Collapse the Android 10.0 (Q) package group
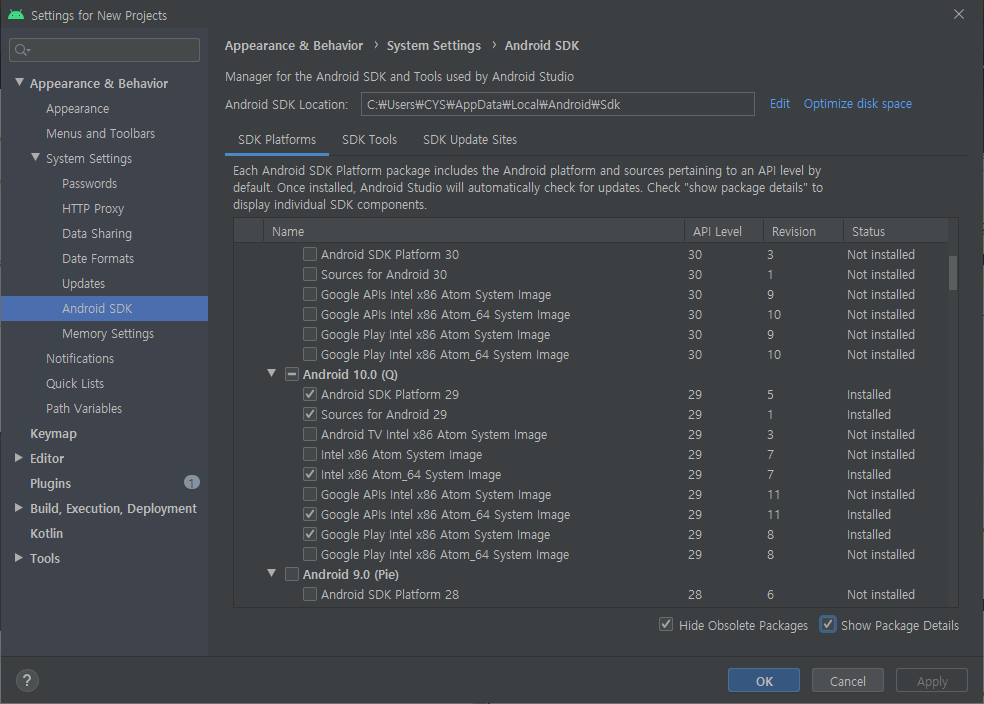Image resolution: width=984 pixels, height=704 pixels. tap(272, 373)
